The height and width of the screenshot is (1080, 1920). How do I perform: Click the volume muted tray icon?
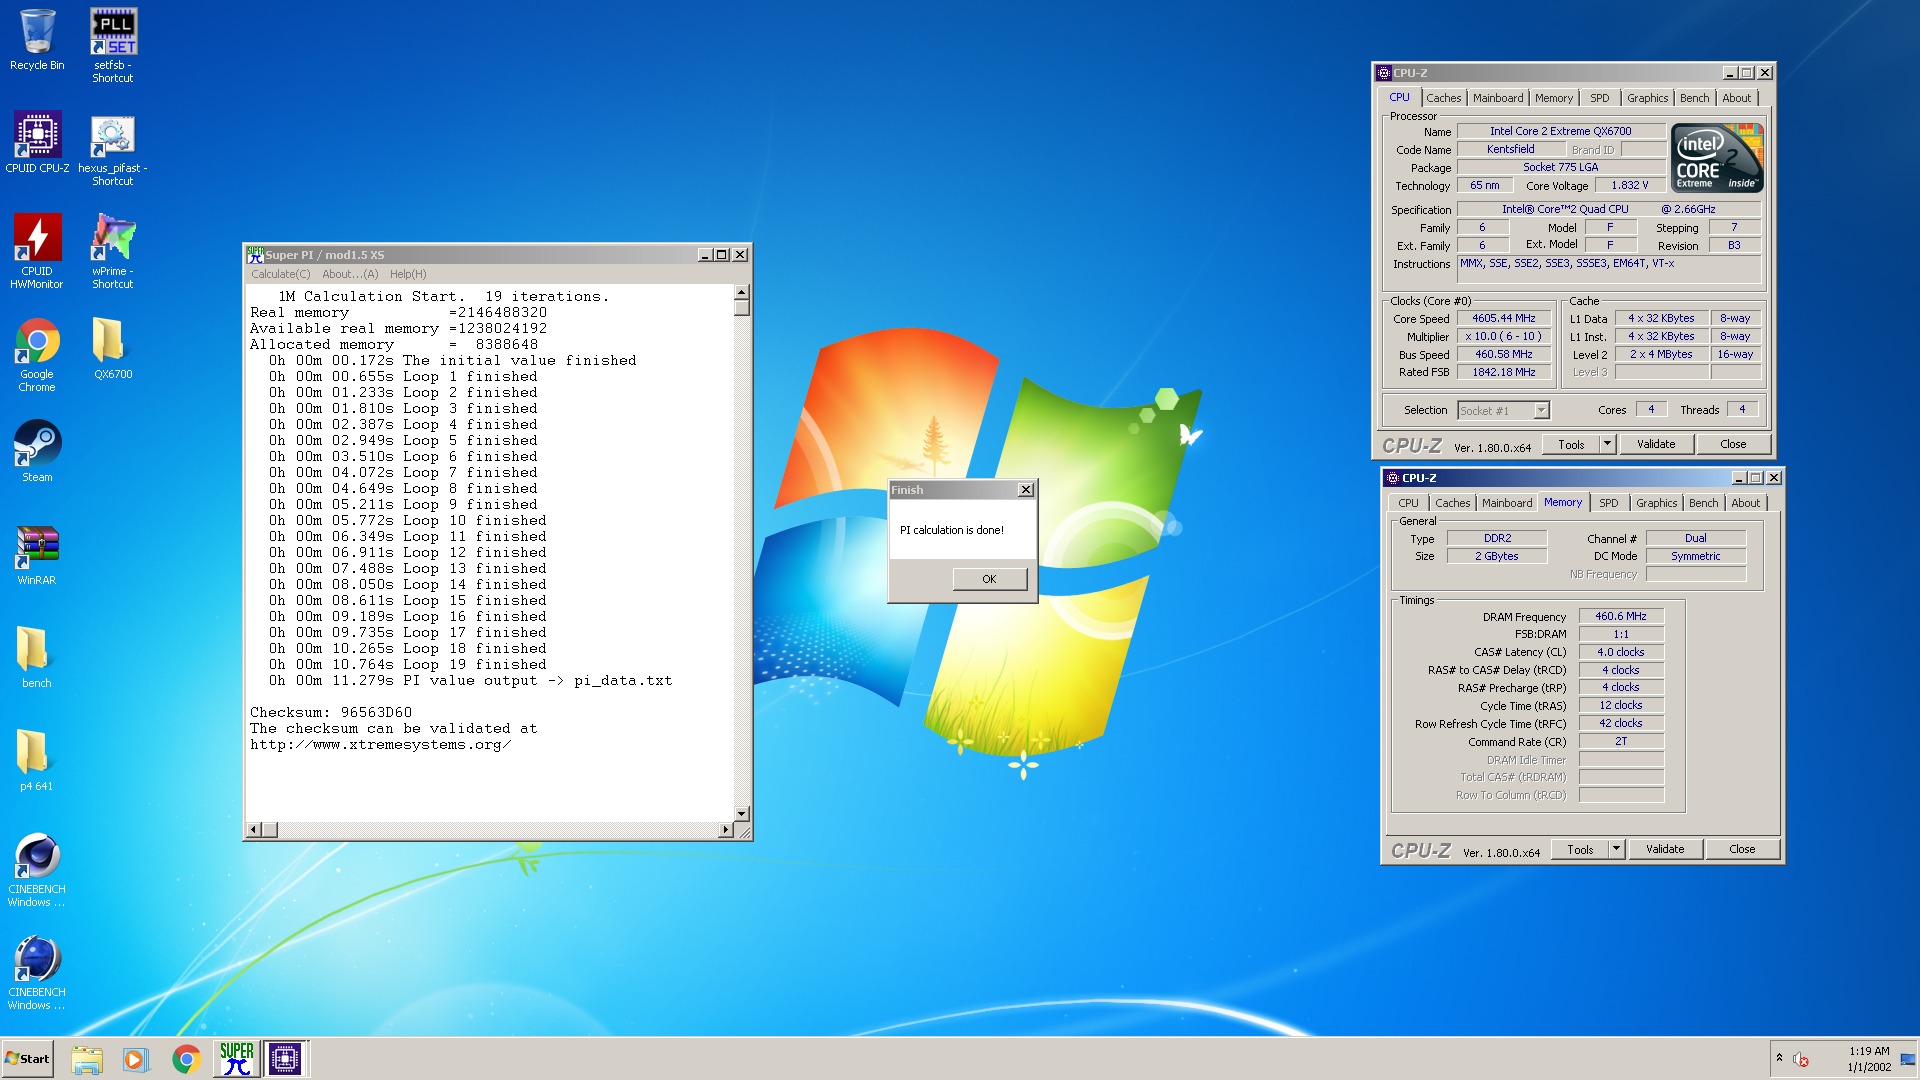point(1801,1060)
